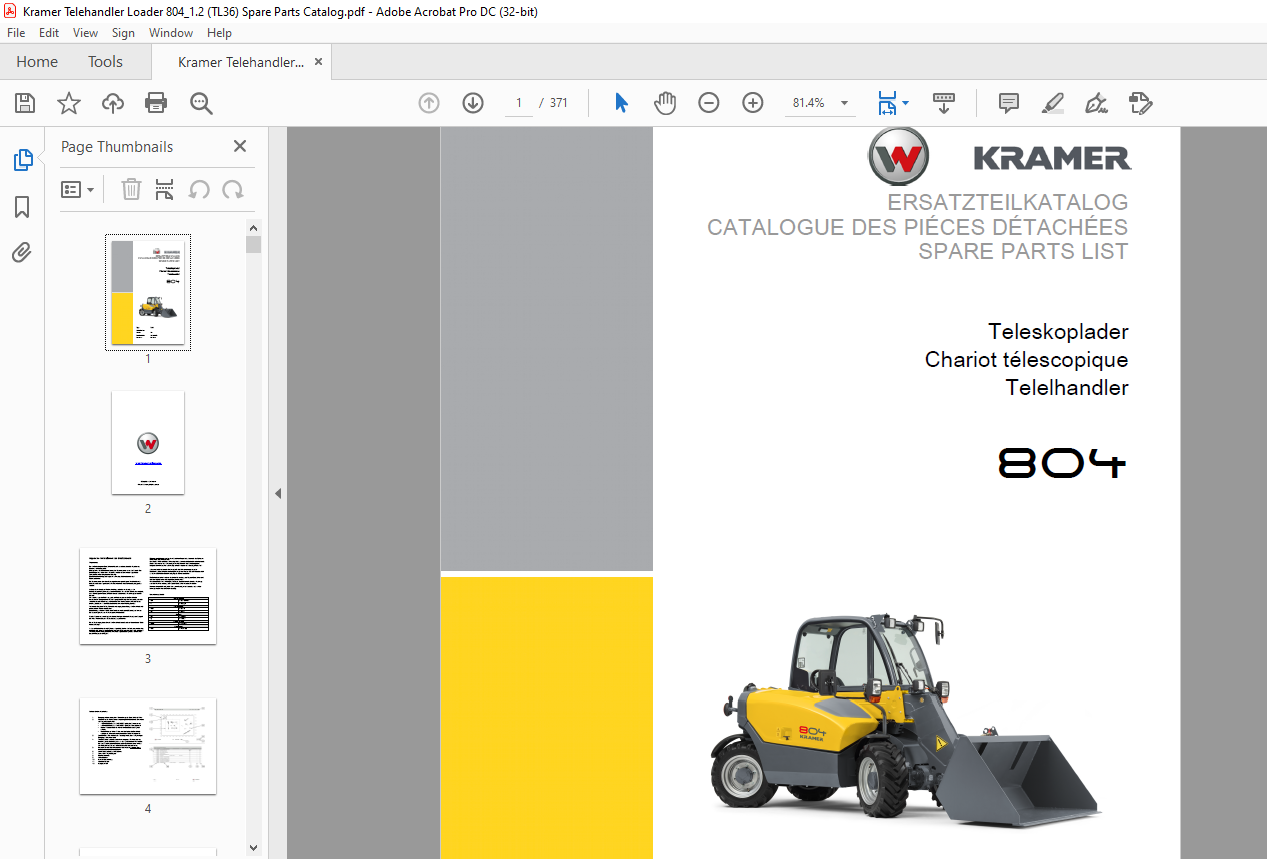Open the Find text magnifier icon
This screenshot has height=859, width=1267.
[x=201, y=103]
